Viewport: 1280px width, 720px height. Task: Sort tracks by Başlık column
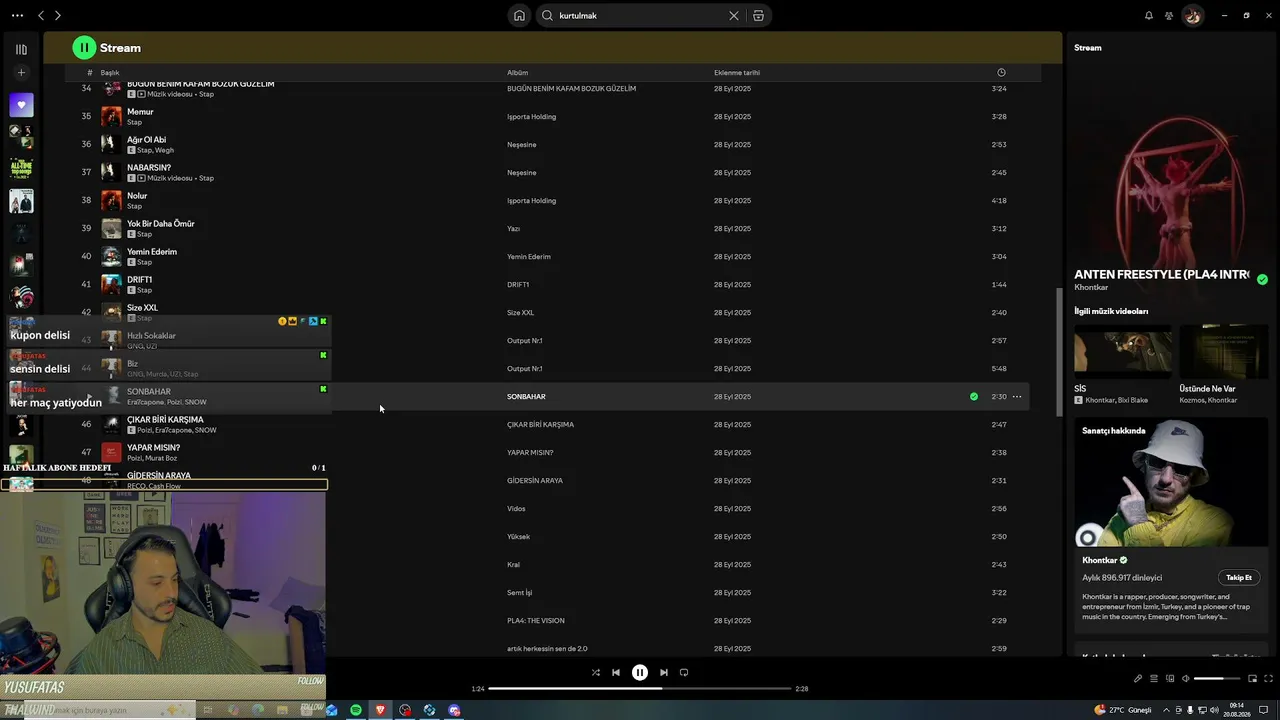110,73
